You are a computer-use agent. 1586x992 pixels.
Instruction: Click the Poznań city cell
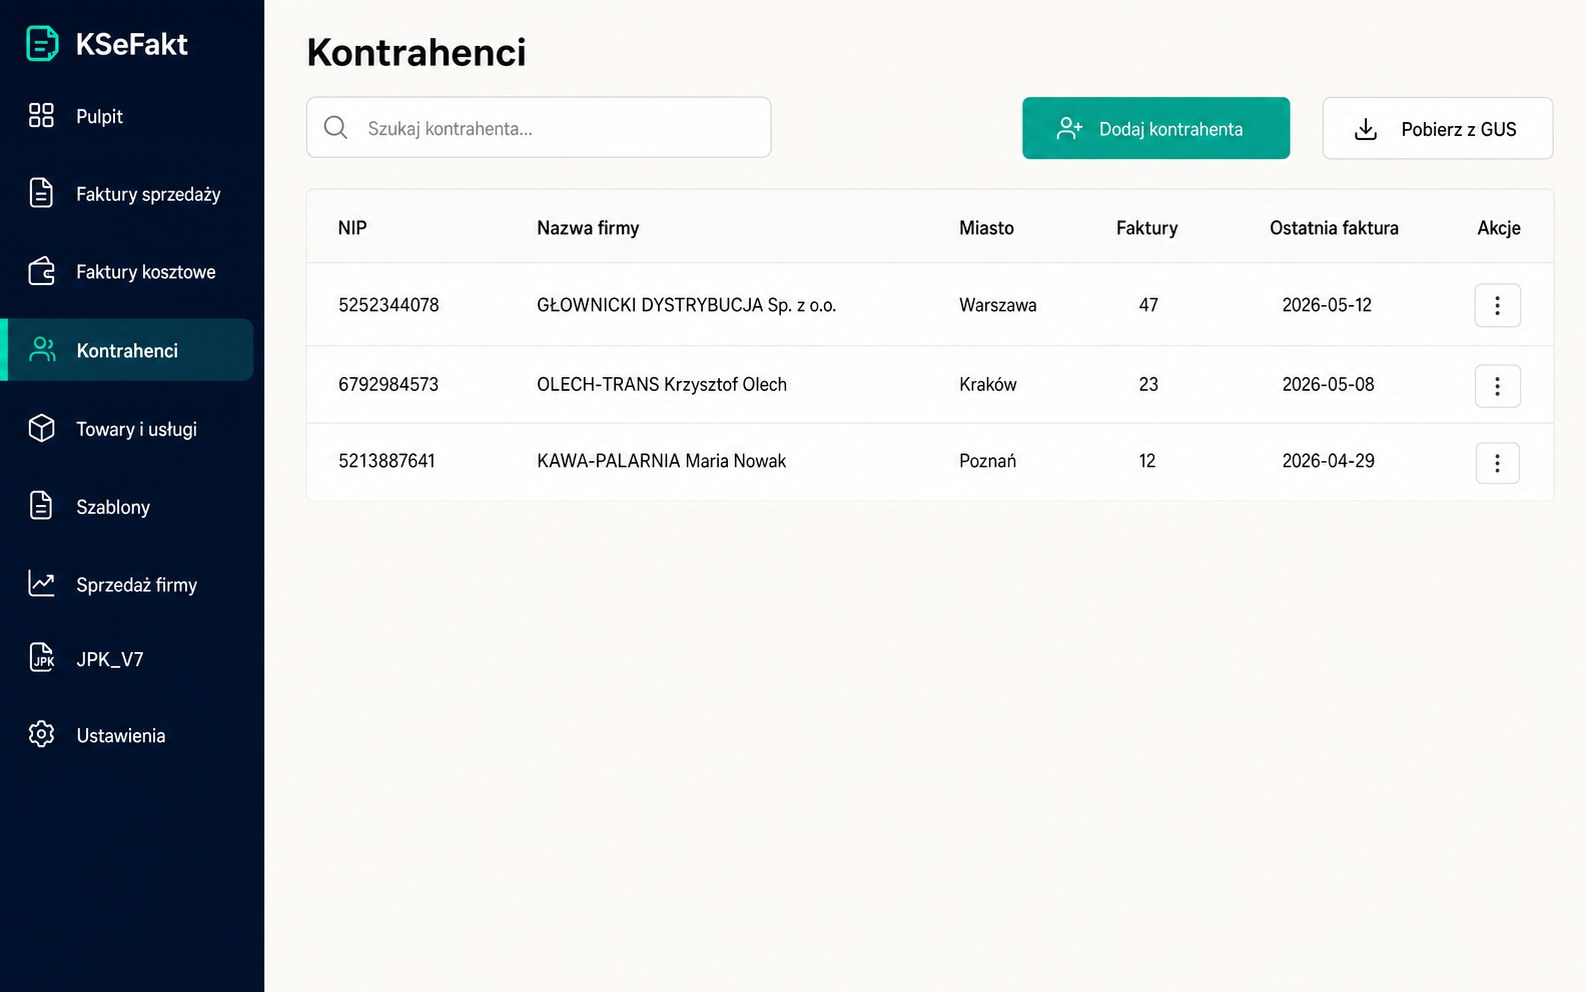[987, 461]
